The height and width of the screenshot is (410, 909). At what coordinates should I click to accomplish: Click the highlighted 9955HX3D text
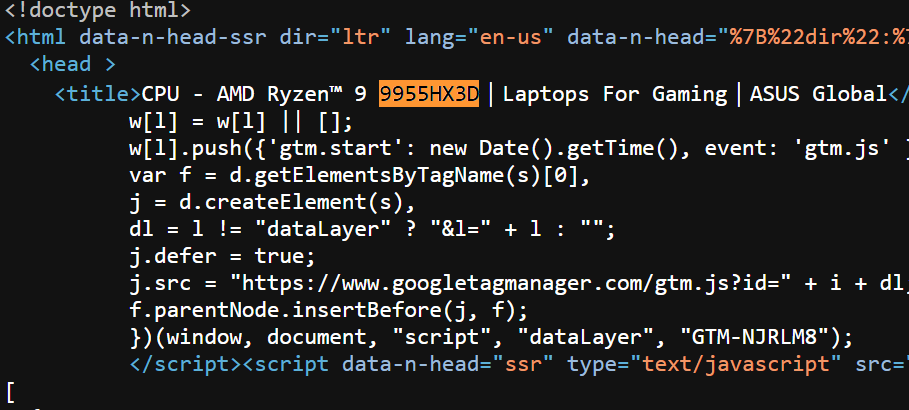[429, 94]
